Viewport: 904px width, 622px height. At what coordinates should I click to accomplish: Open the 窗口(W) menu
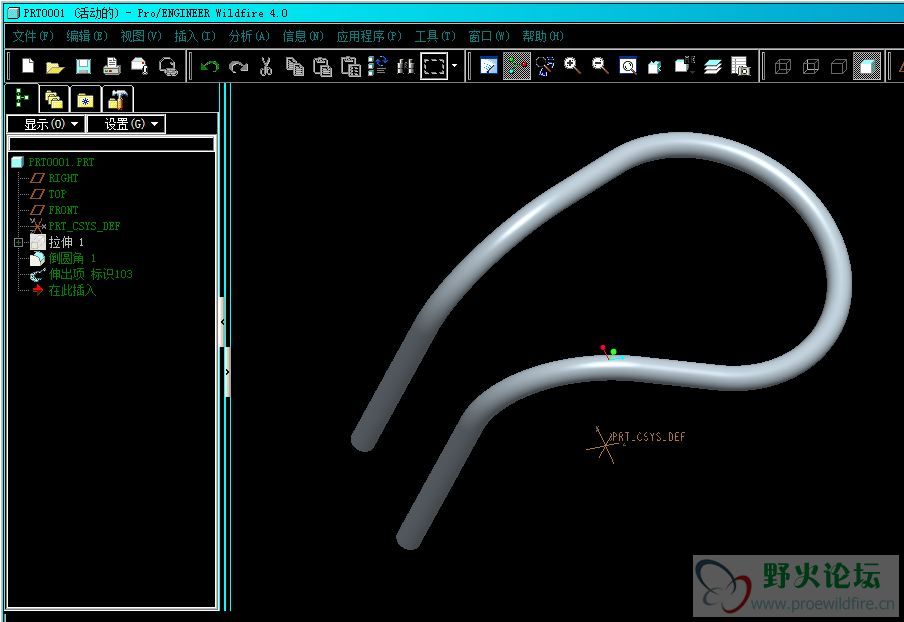[489, 36]
